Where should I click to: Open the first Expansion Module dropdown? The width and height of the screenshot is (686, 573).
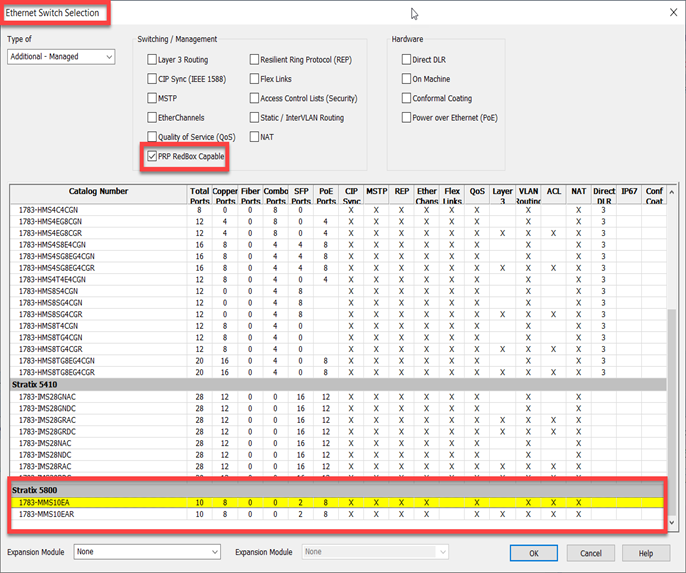pos(147,552)
